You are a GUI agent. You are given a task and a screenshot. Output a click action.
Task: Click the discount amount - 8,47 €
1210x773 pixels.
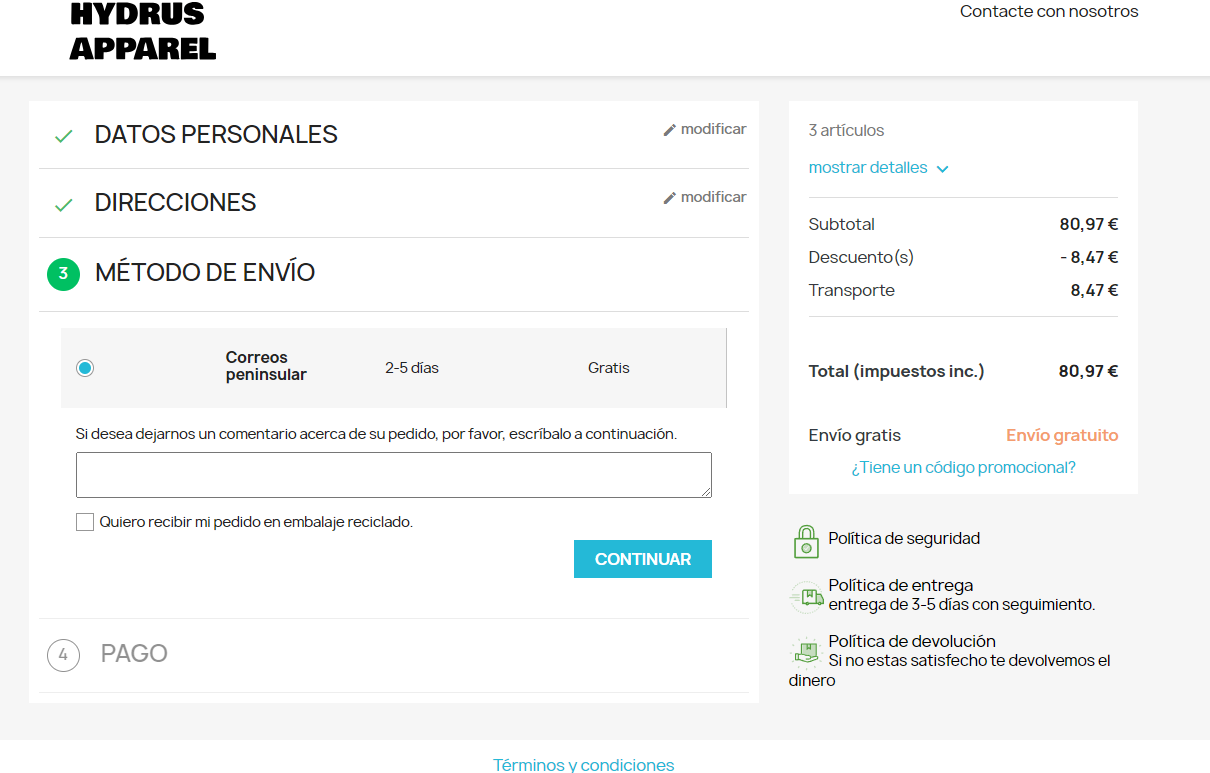click(1089, 258)
